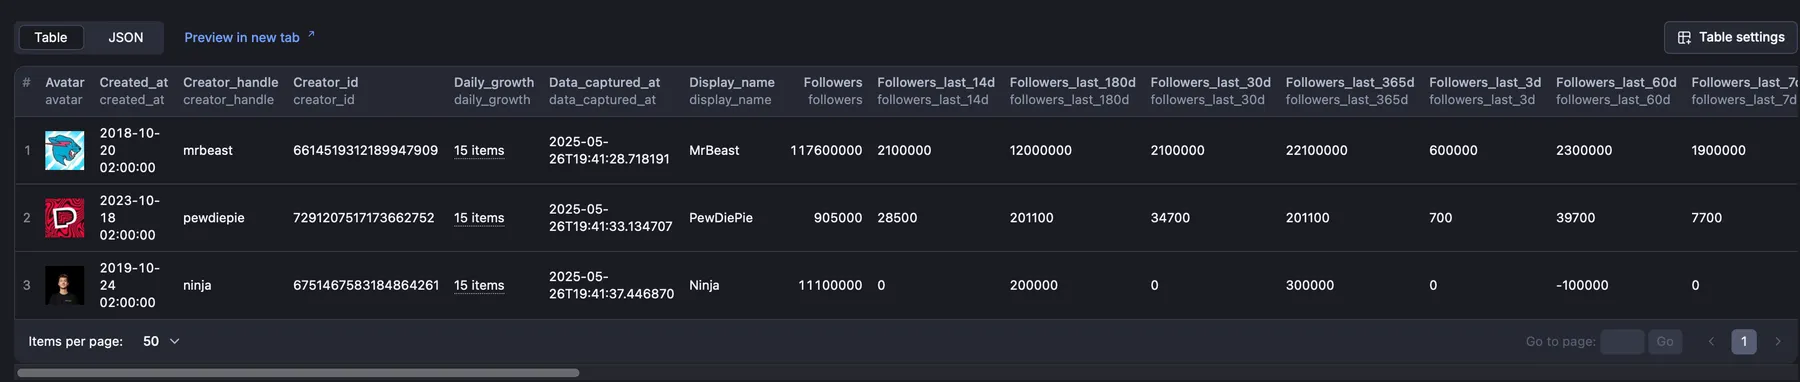The height and width of the screenshot is (382, 1800).
Task: Click the Created_at column header
Action: pos(134,82)
